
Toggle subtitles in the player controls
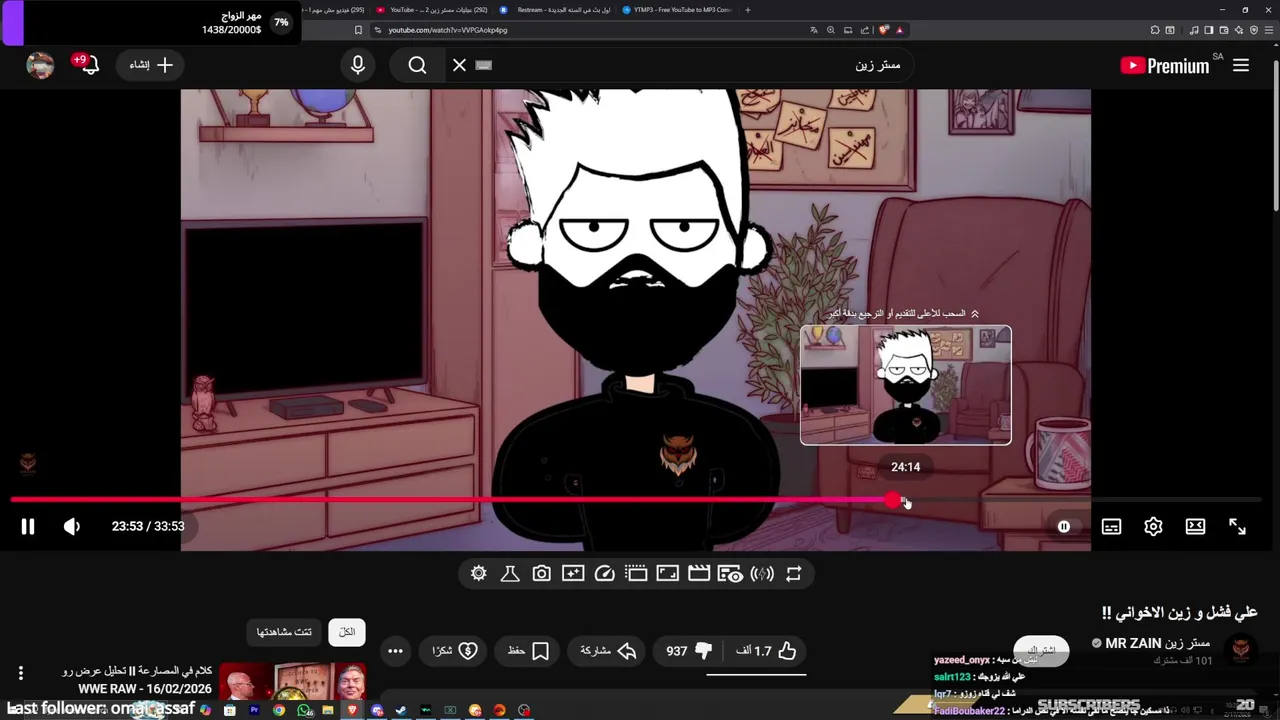click(1111, 526)
